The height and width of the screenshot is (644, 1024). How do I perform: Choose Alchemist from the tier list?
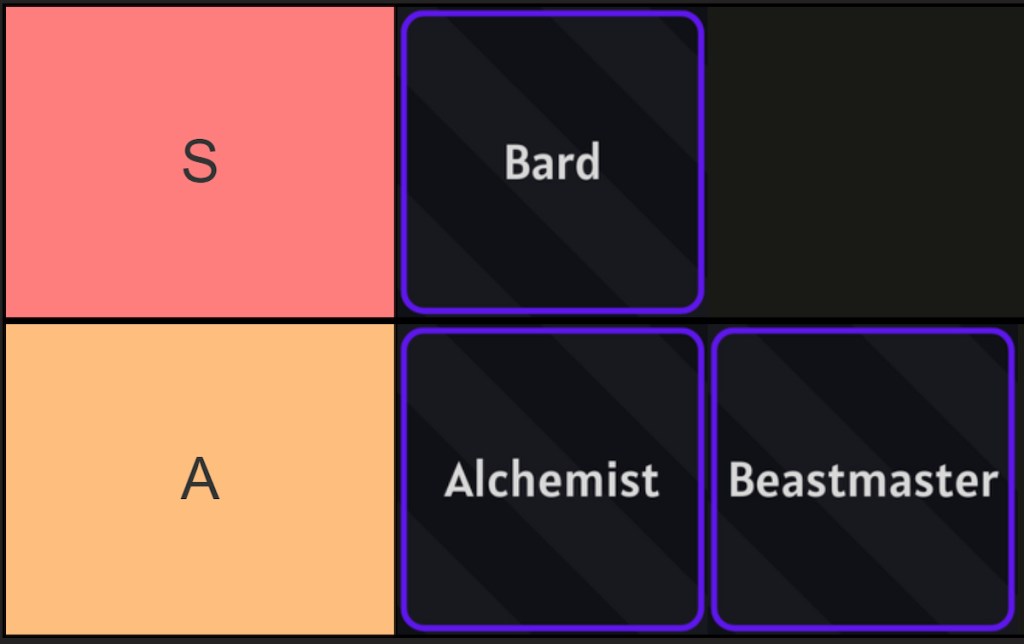tap(552, 480)
